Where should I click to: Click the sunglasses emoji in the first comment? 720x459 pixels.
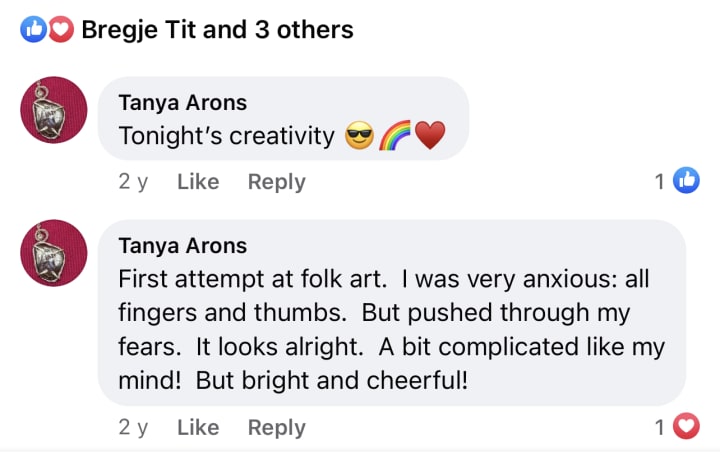click(x=358, y=135)
